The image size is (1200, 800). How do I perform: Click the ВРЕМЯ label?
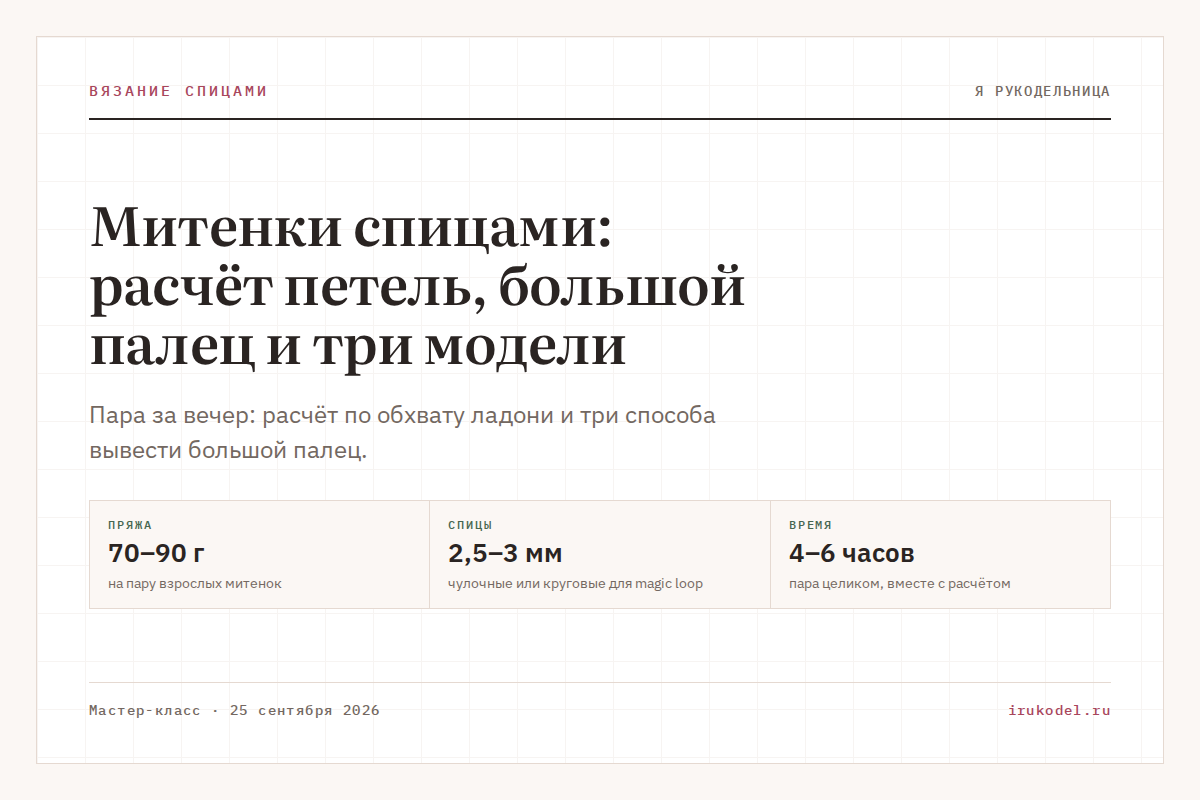810,525
